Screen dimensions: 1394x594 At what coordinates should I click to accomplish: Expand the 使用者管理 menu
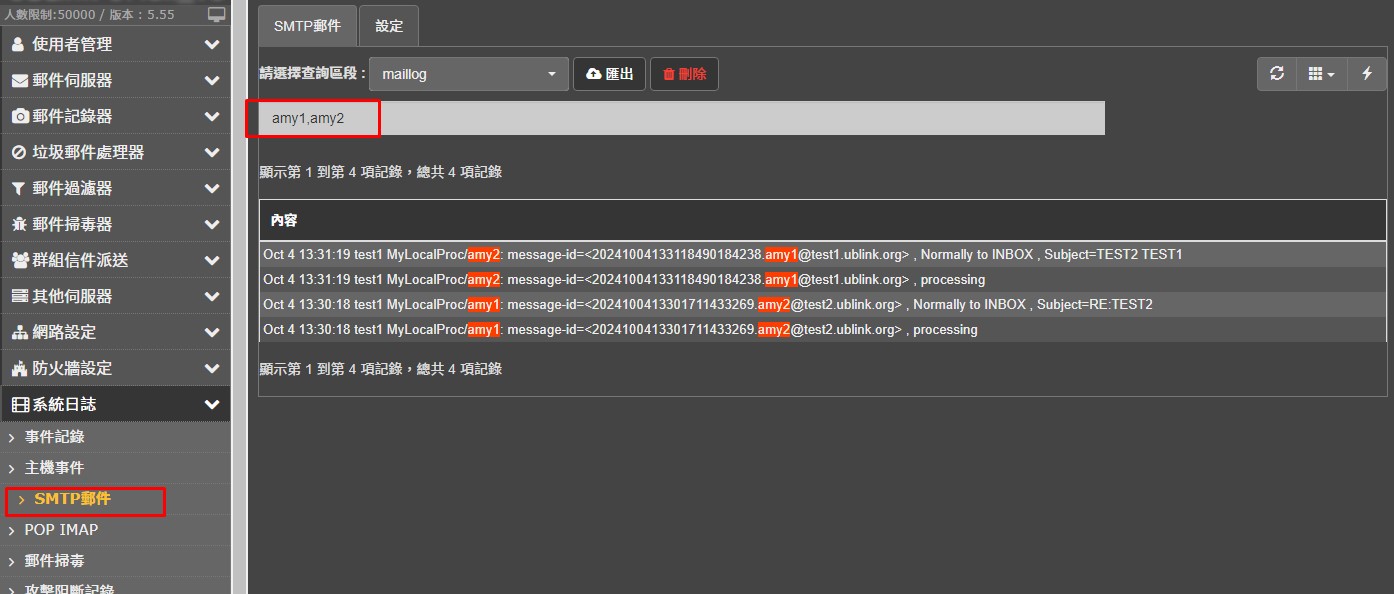pos(115,44)
